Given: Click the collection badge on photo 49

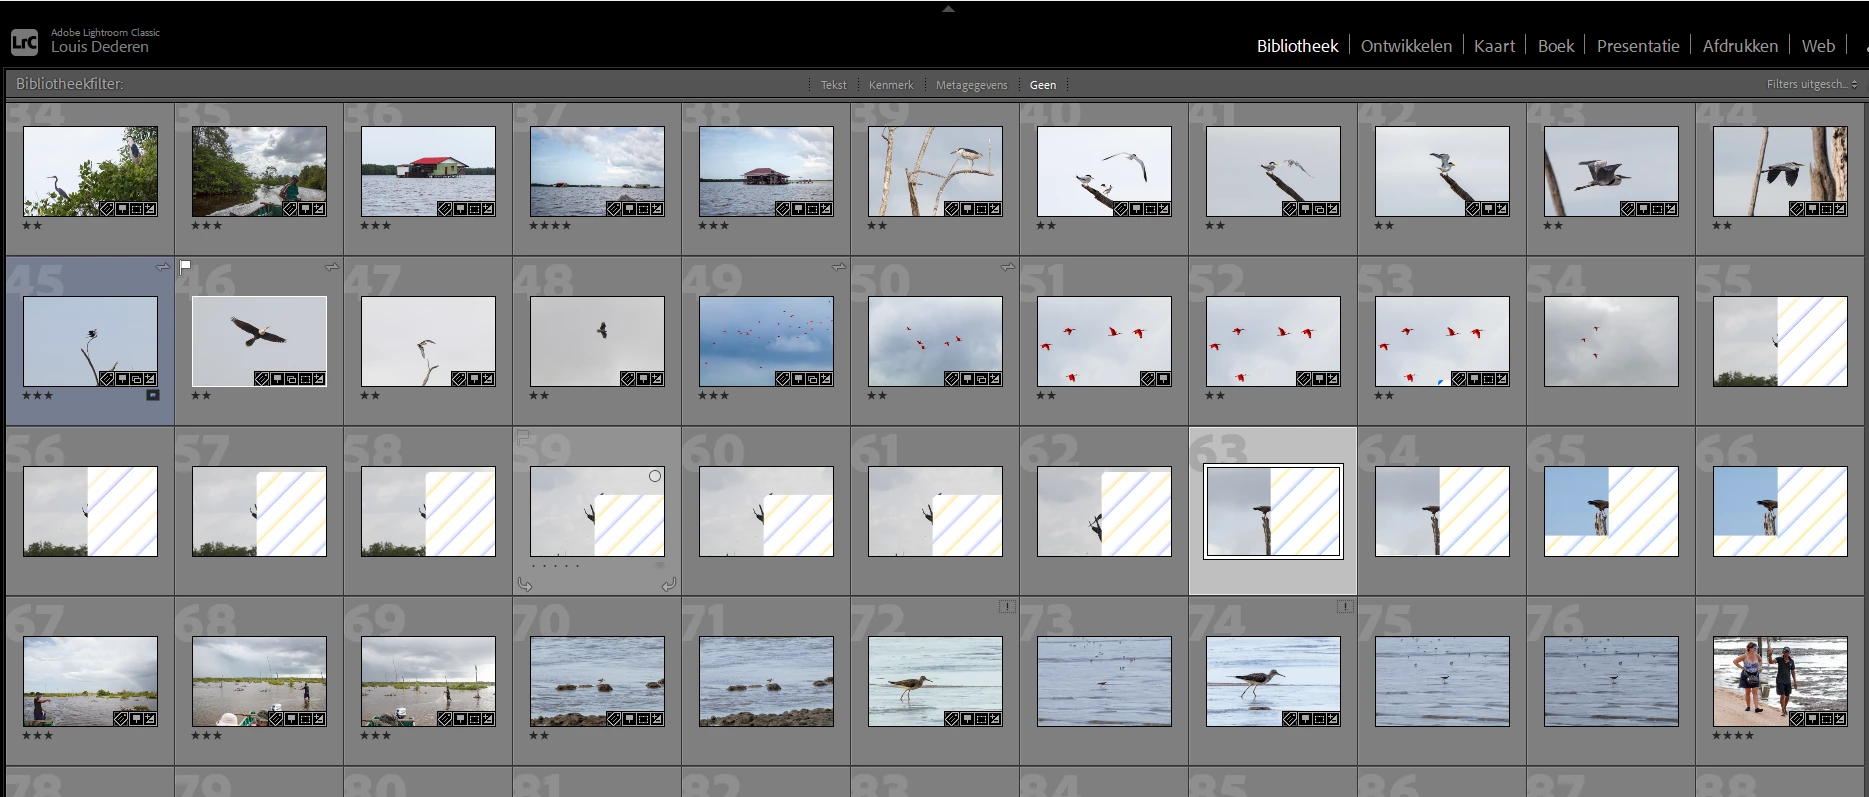Looking at the screenshot, I should [x=812, y=379].
